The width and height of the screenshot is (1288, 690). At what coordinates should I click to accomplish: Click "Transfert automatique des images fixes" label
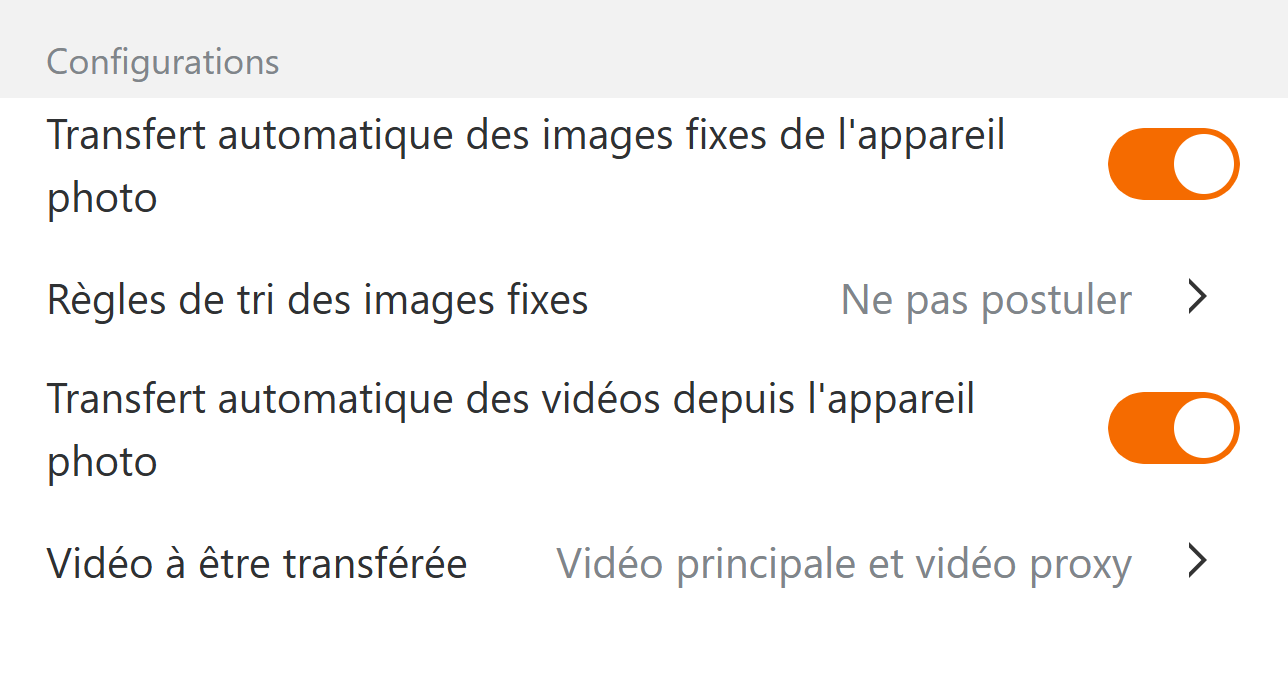coord(526,135)
